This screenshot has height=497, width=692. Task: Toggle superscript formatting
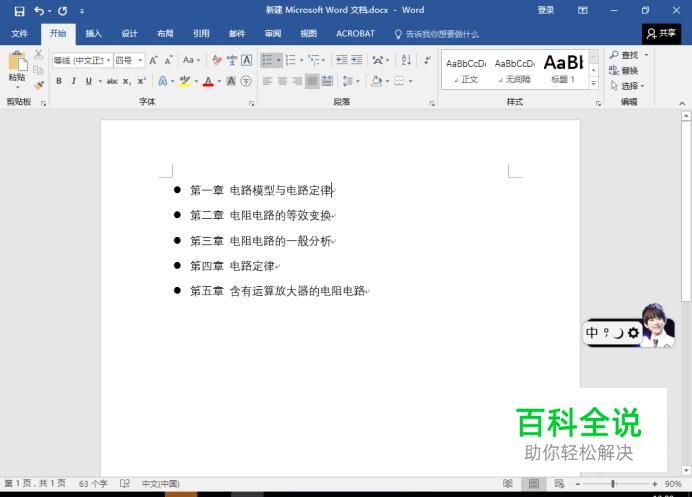pyautogui.click(x=142, y=81)
